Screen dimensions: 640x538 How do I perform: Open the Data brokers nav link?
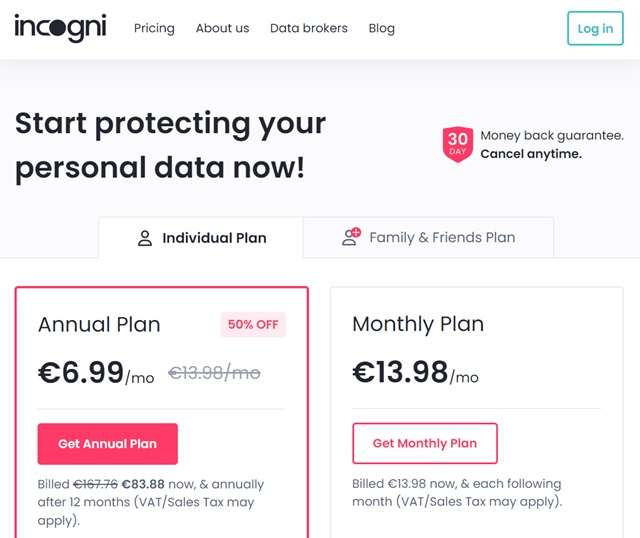(308, 28)
